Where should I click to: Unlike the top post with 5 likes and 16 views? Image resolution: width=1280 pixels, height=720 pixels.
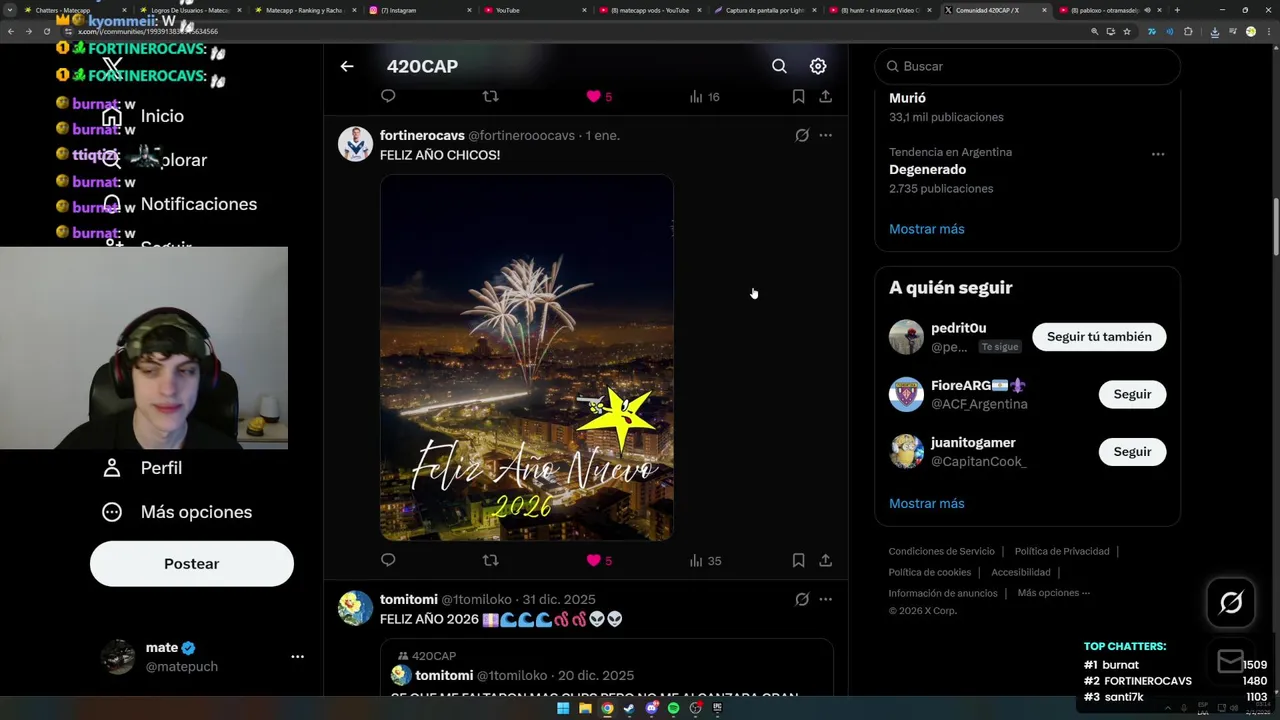(599, 96)
